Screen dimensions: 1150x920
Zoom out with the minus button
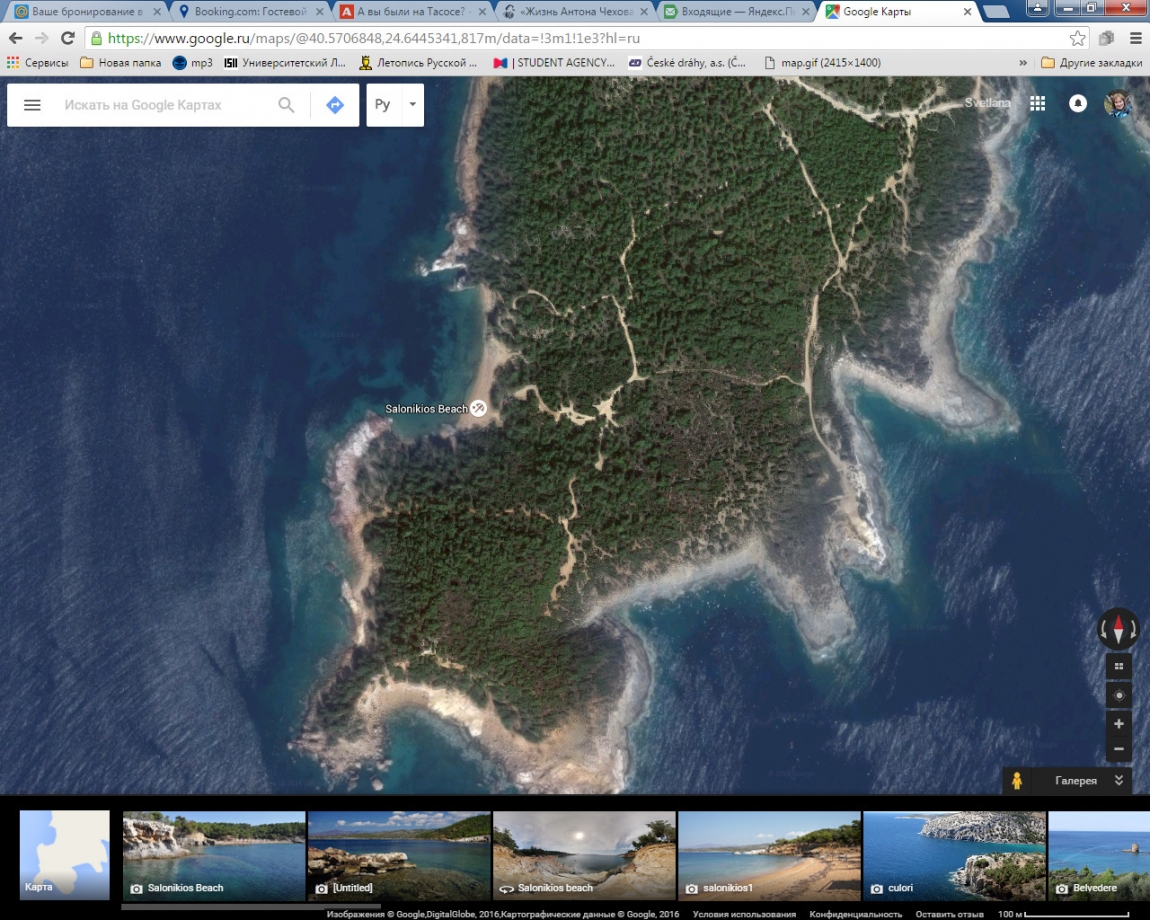point(1118,749)
